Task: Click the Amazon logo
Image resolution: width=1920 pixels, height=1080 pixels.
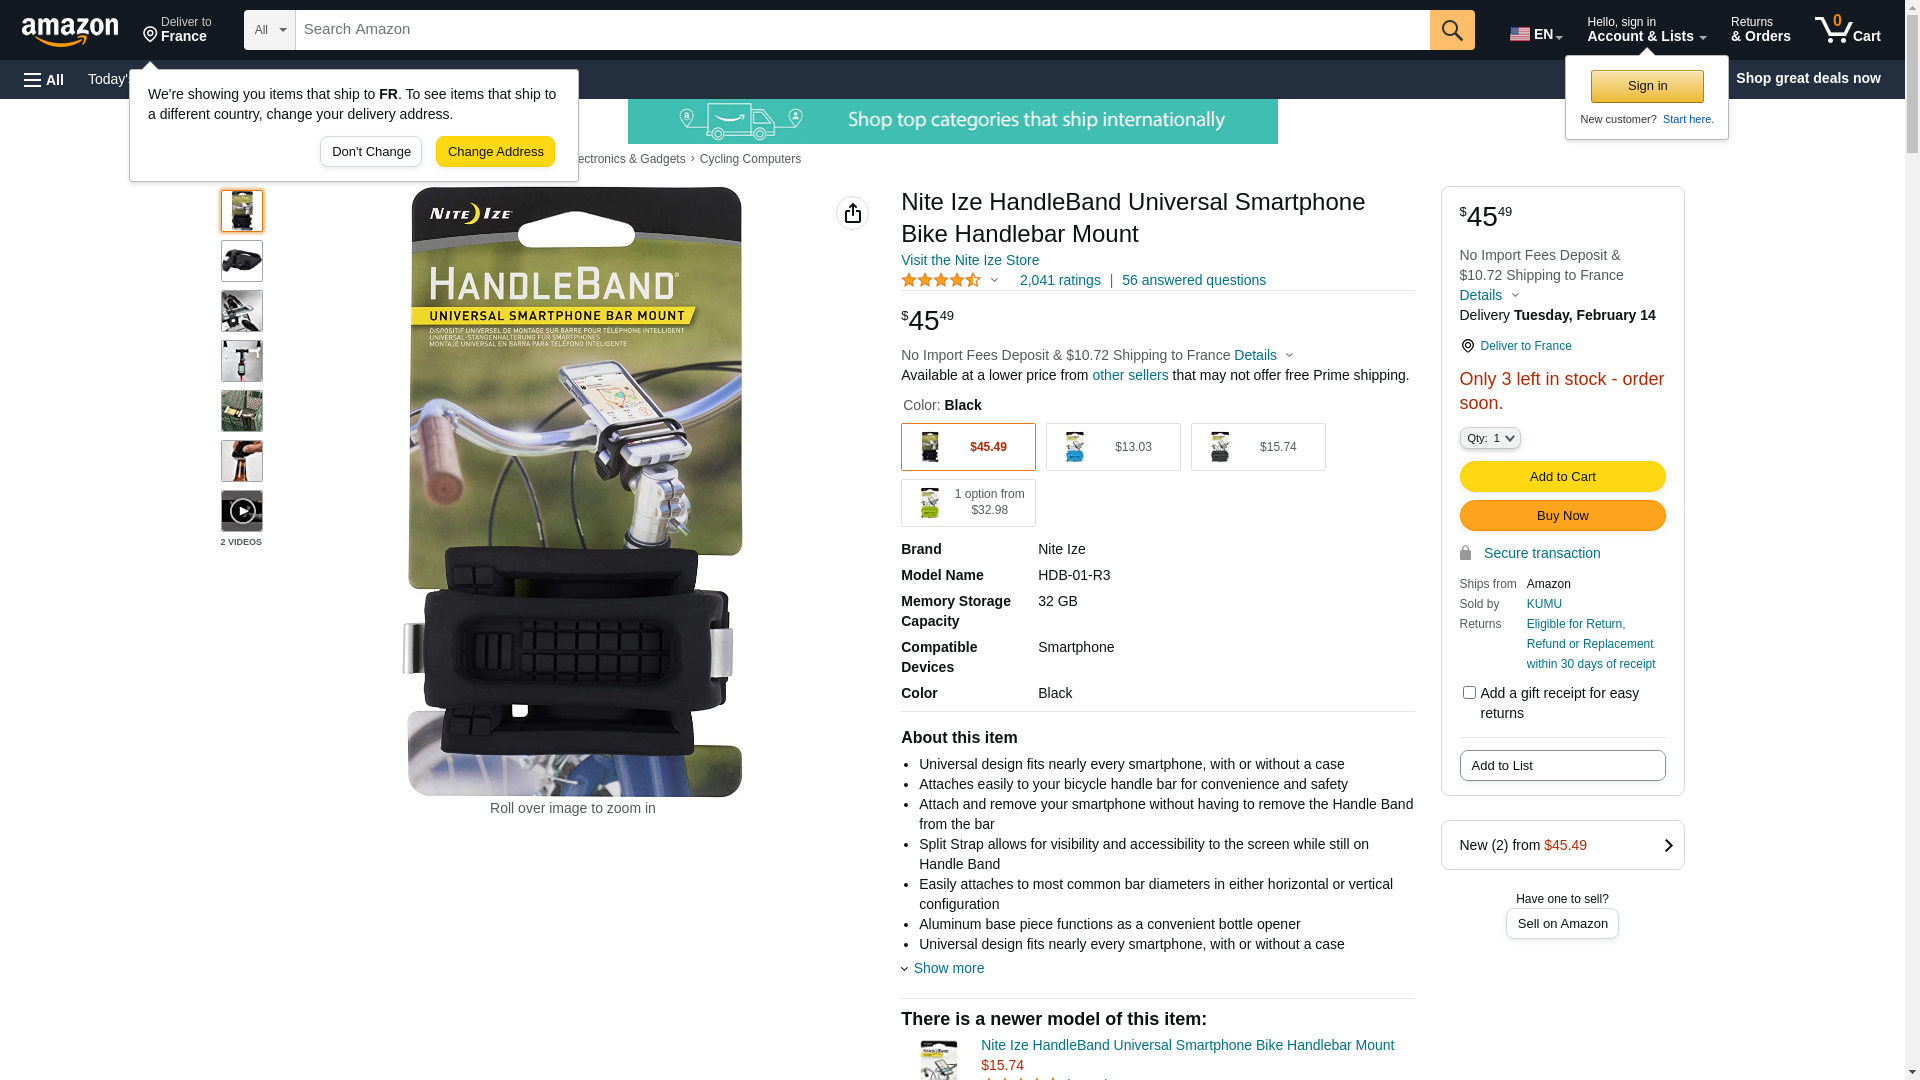Action: [70, 31]
